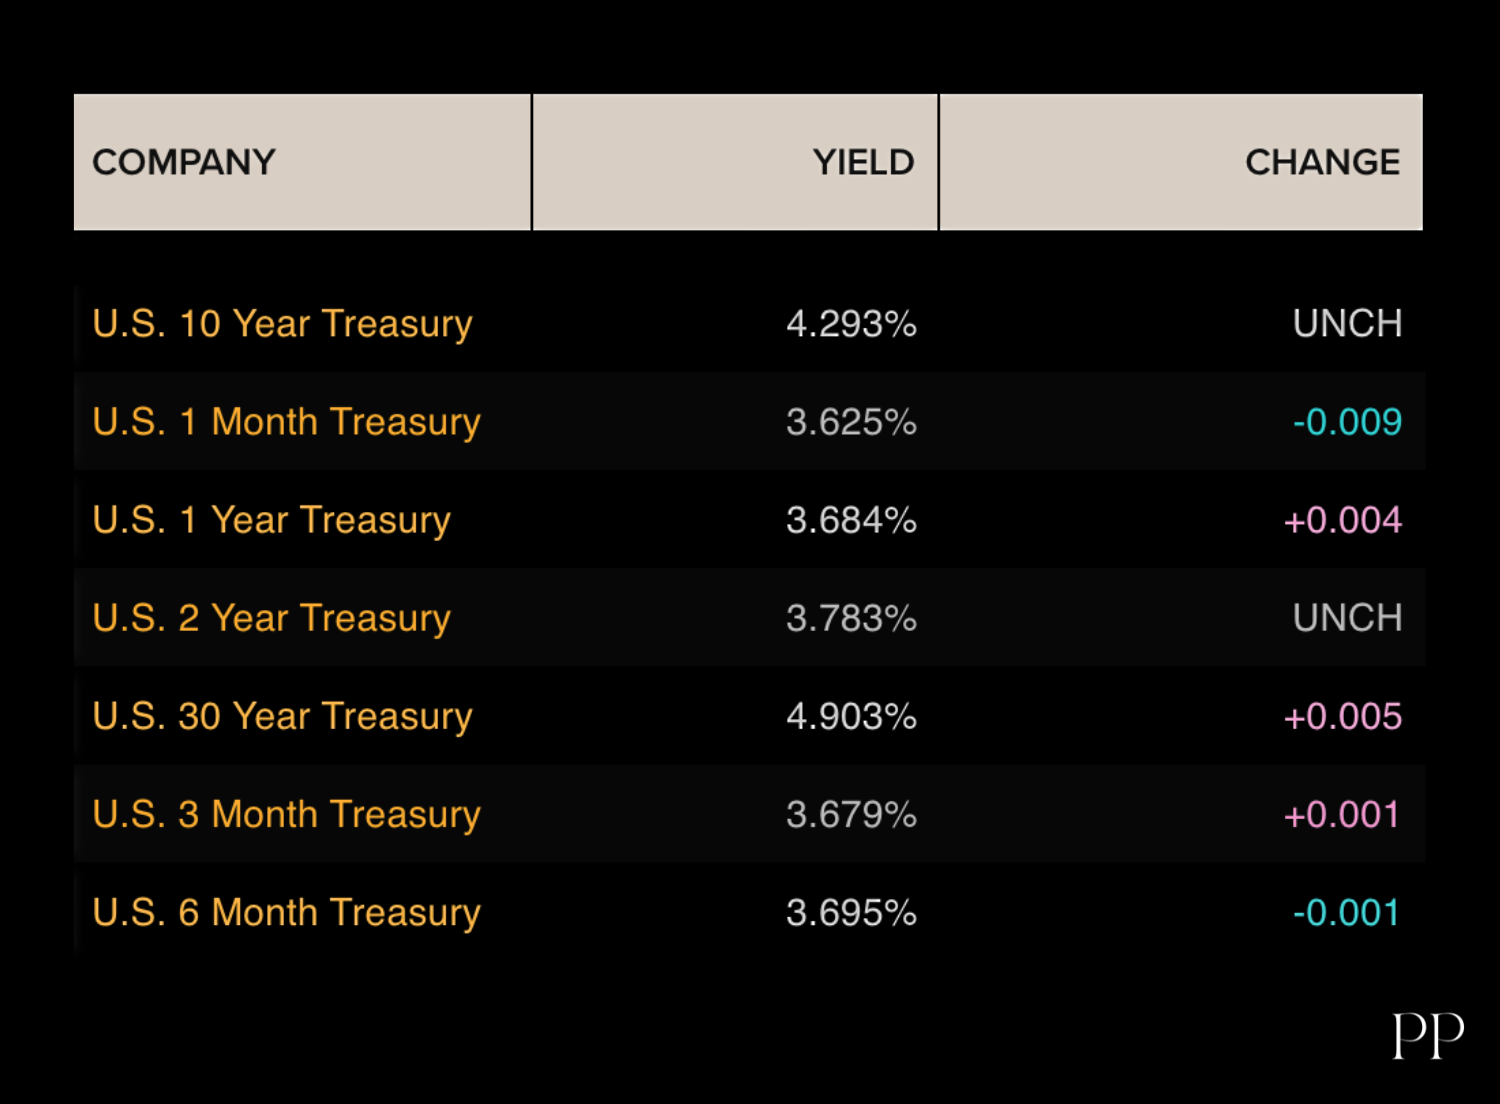The height and width of the screenshot is (1104, 1500).
Task: Click the YIELD column header
Action: 863,162
